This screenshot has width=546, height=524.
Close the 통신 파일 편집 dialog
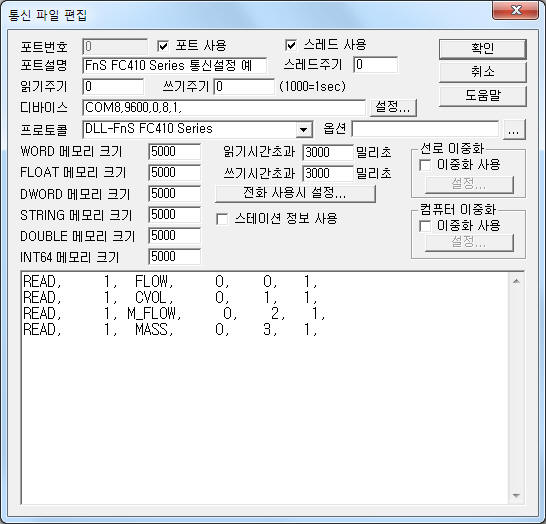[516, 10]
